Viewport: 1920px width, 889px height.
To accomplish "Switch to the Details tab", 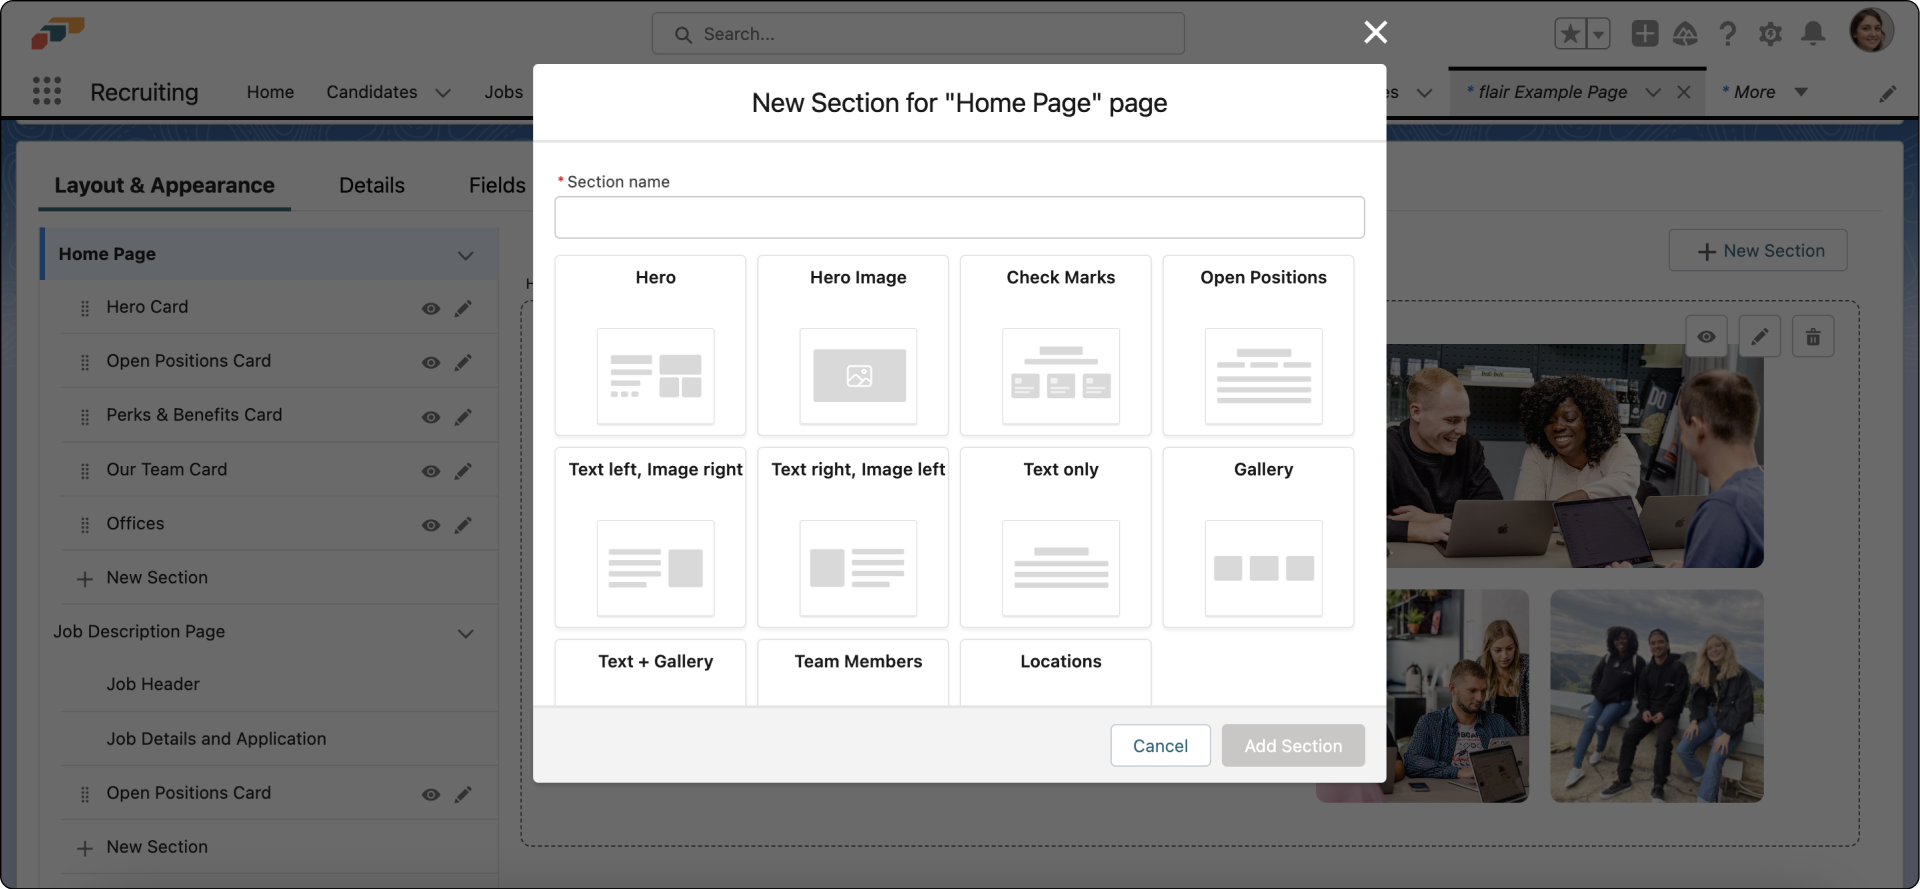I will point(372,185).
